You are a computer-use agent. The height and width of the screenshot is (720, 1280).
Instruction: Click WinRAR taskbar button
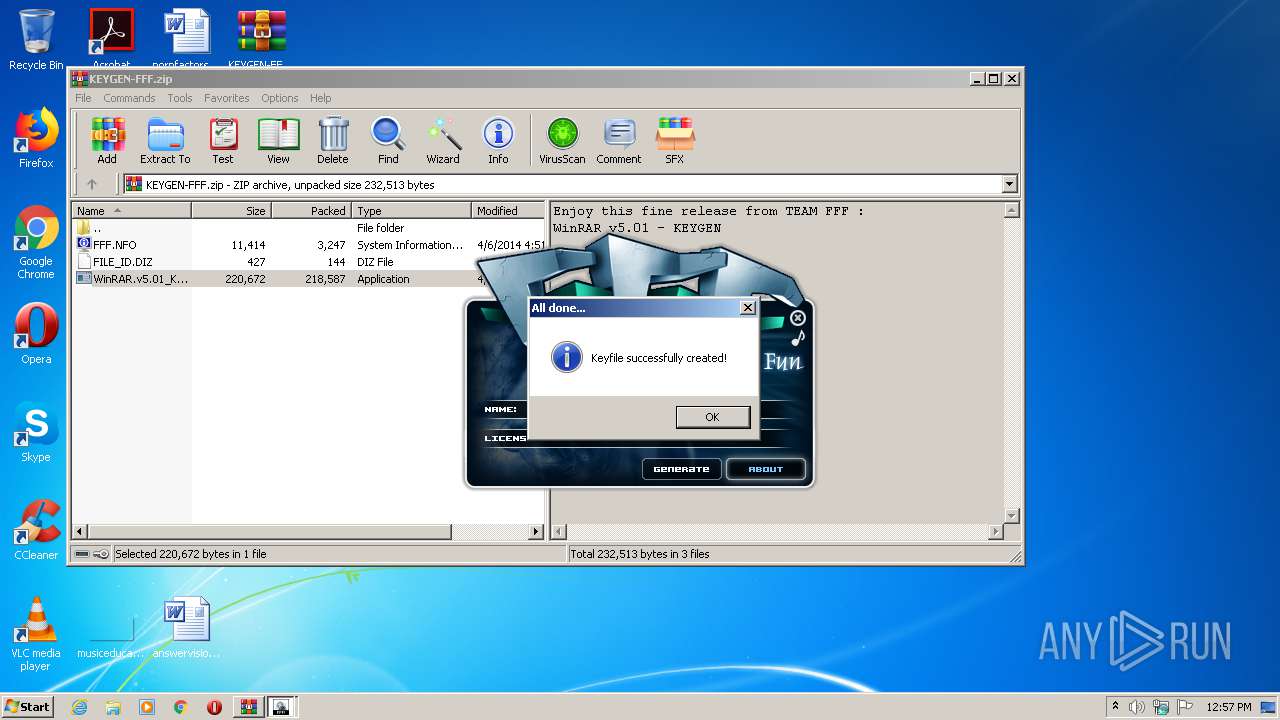[x=248, y=707]
